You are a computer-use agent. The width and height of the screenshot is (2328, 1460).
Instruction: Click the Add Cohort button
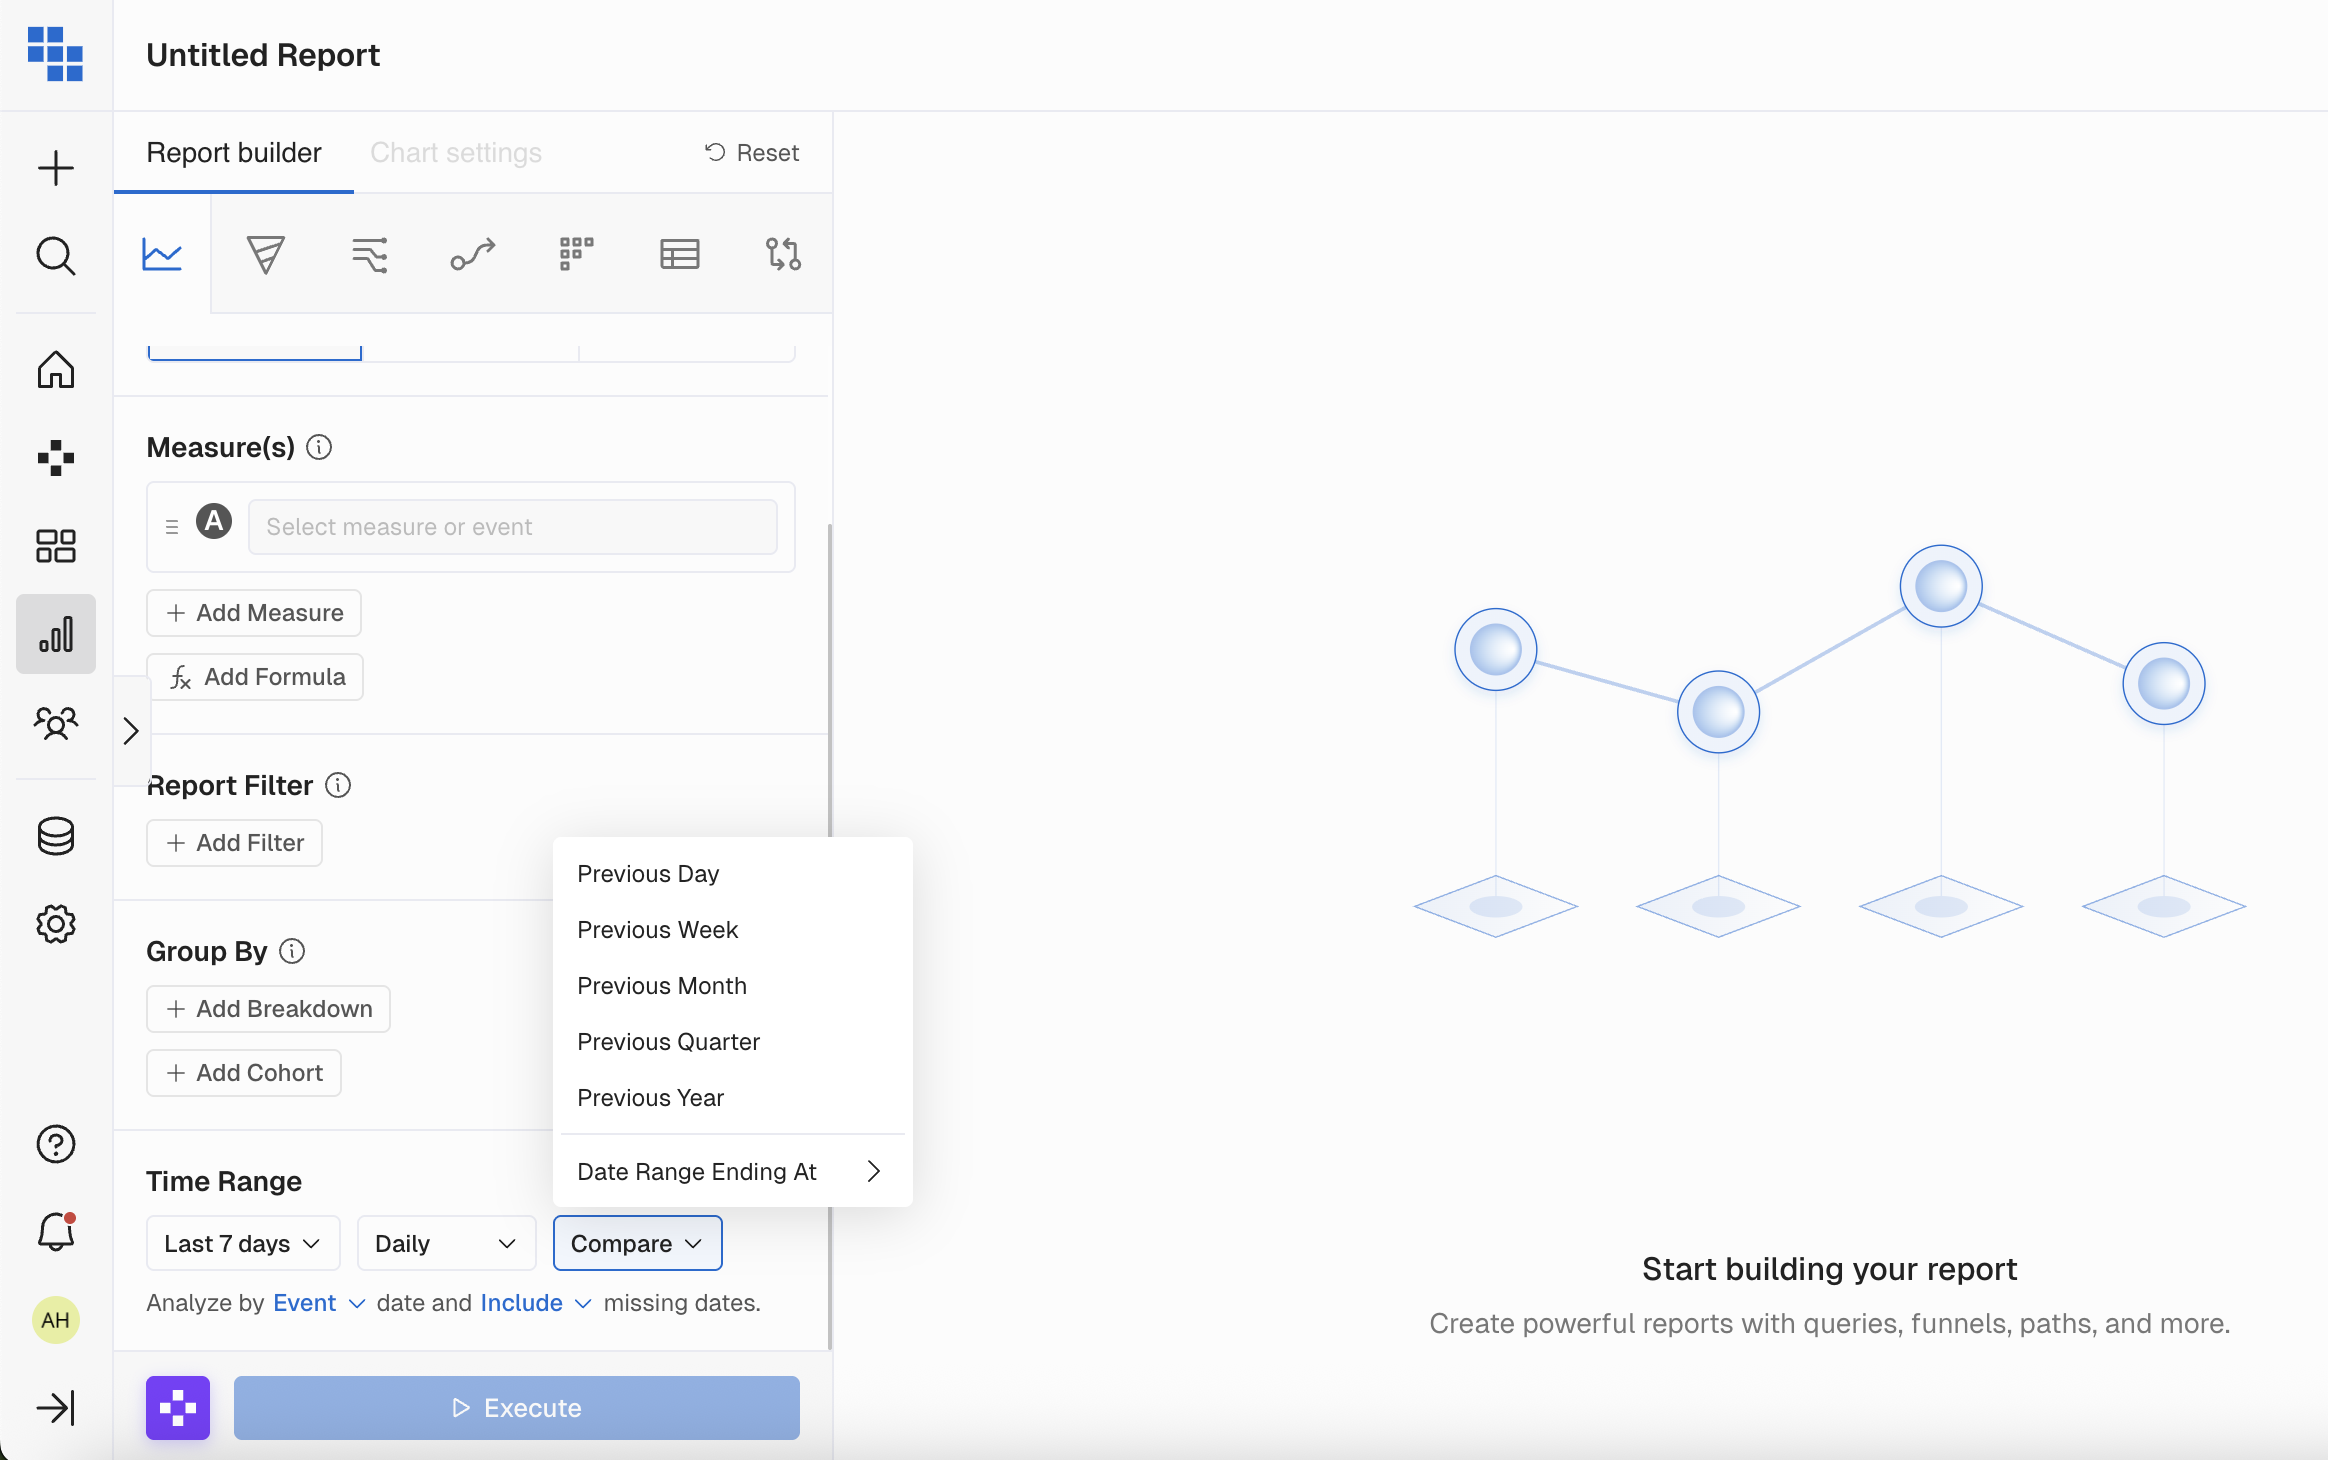coord(244,1073)
